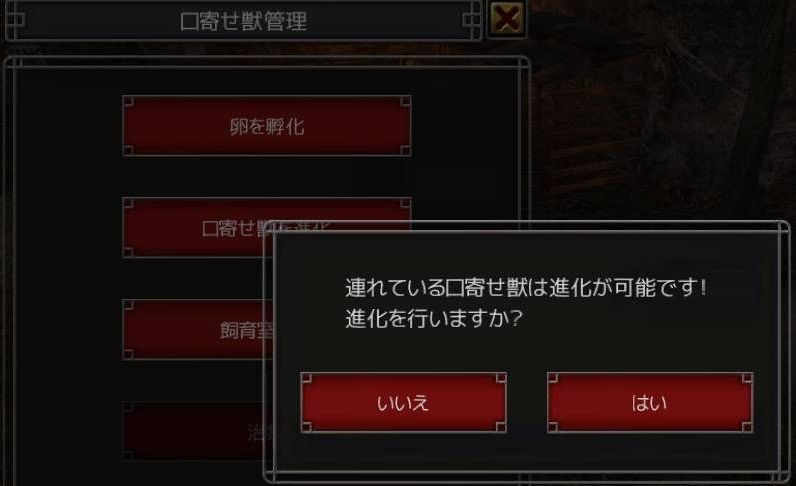Click the dimmed 治療 button

(198, 432)
